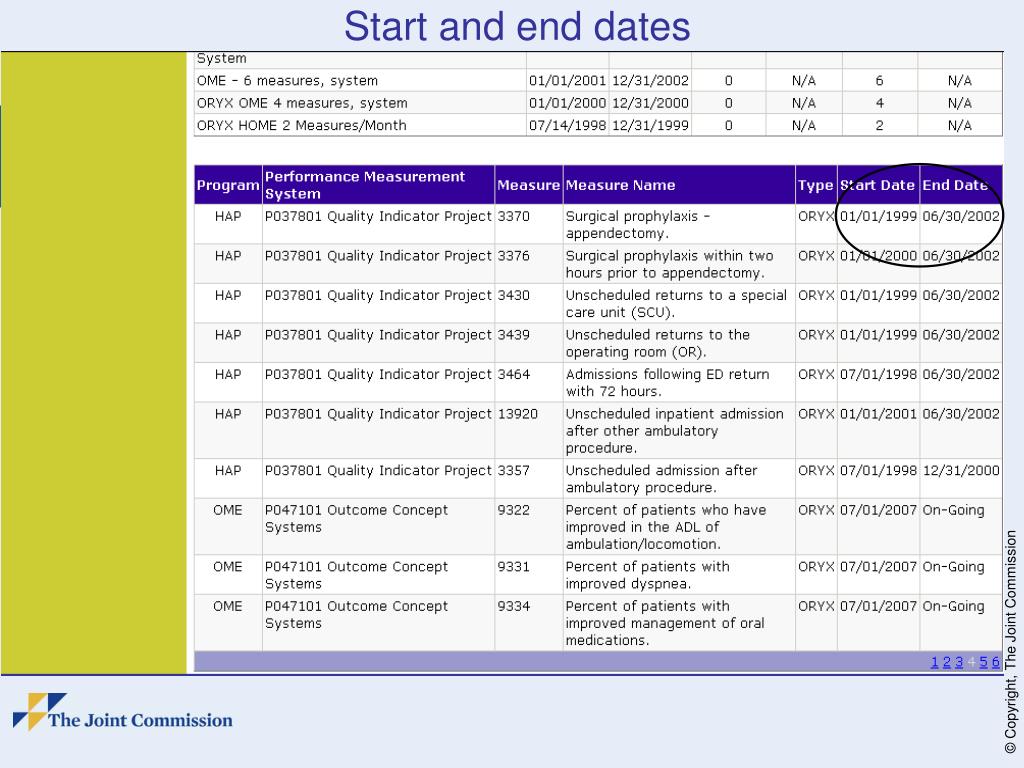
Task: Click start date 07/14/1998 in ORYX HOME row
Action: click(568, 125)
